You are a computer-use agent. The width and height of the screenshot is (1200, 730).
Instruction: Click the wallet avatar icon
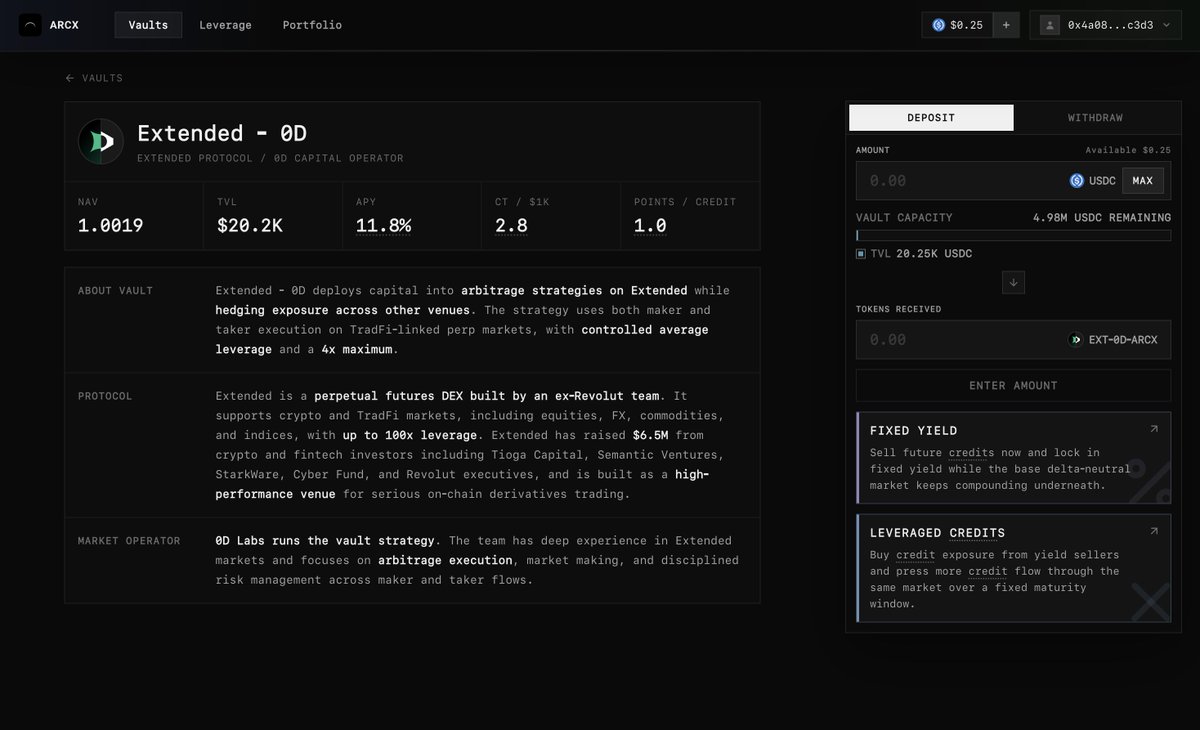pos(1050,25)
